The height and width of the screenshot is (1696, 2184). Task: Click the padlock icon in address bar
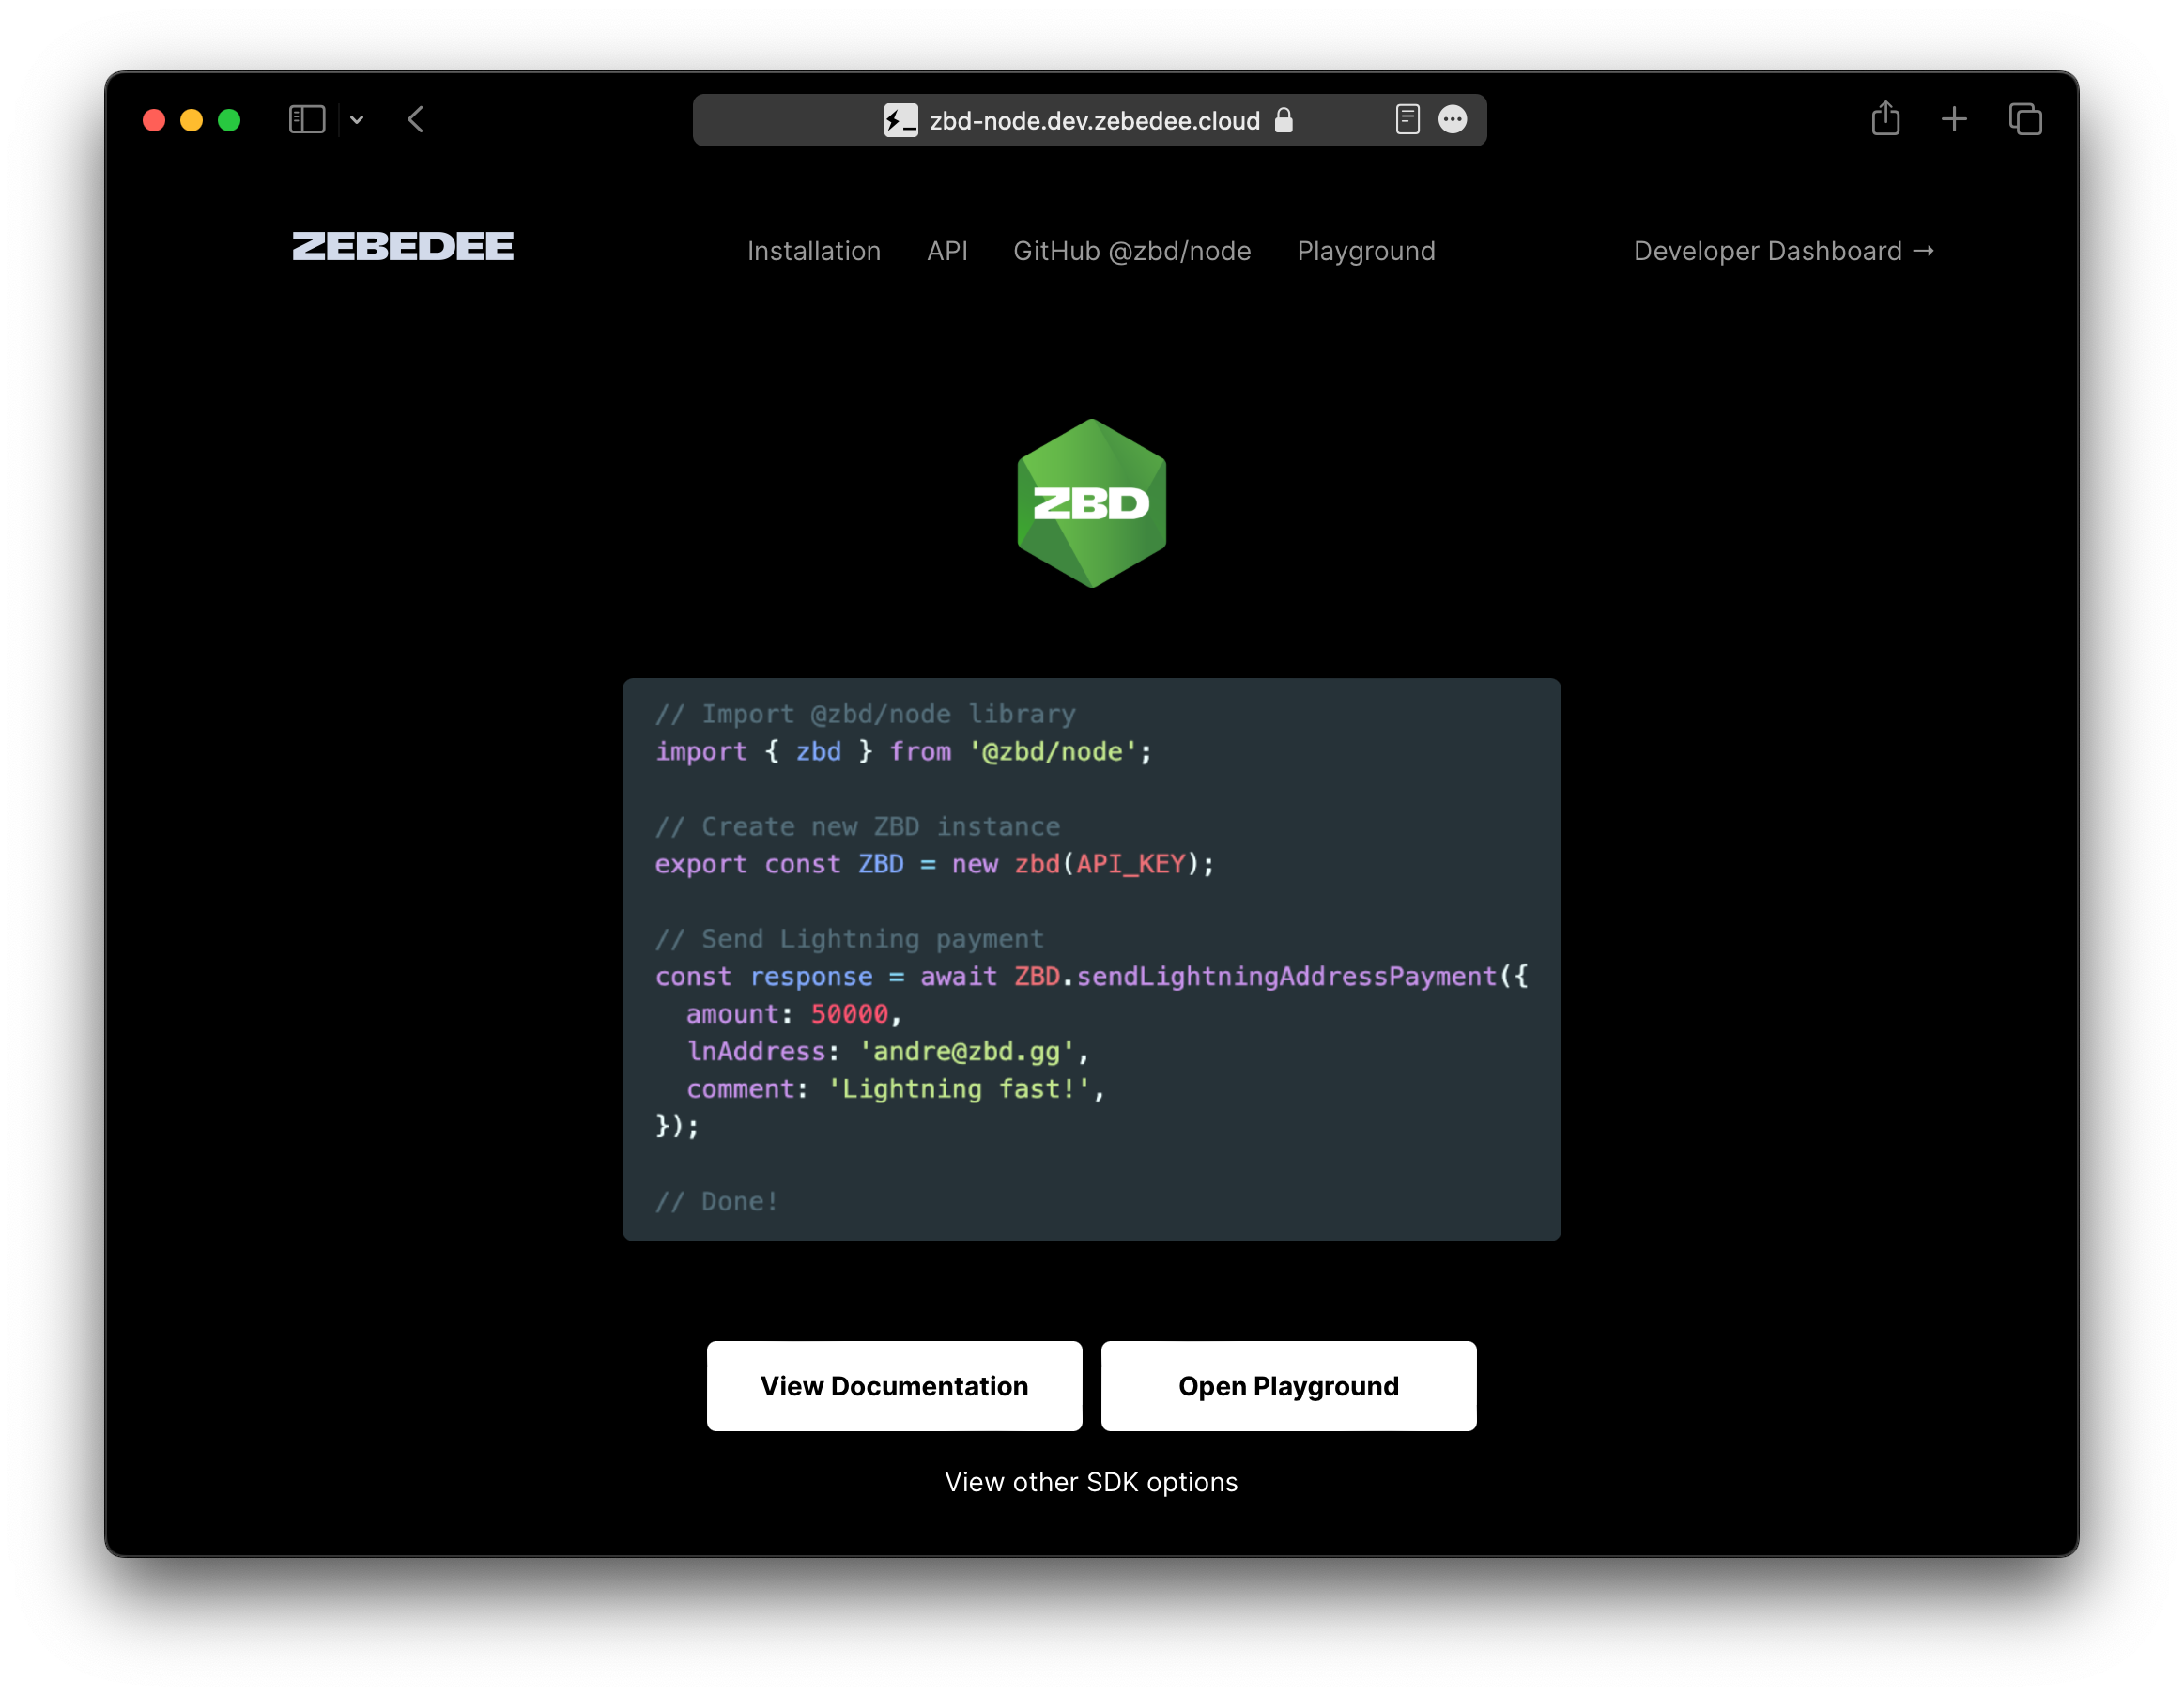pos(1284,121)
